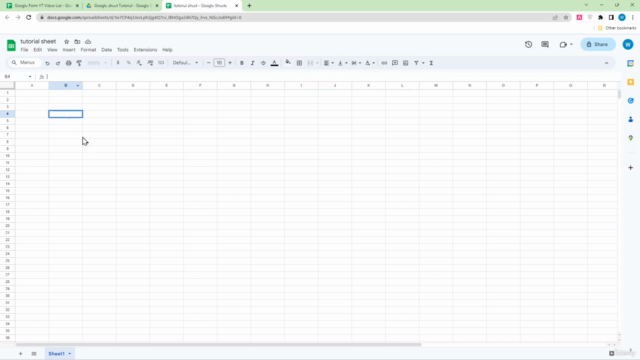The image size is (640, 360).
Task: Click the Menus search box
Action: (24, 62)
